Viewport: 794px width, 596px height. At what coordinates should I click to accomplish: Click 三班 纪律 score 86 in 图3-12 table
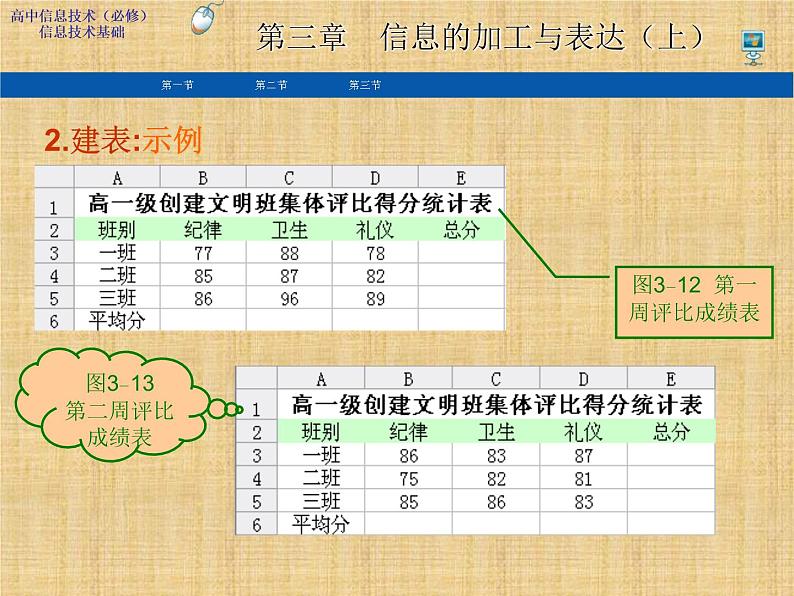(203, 298)
